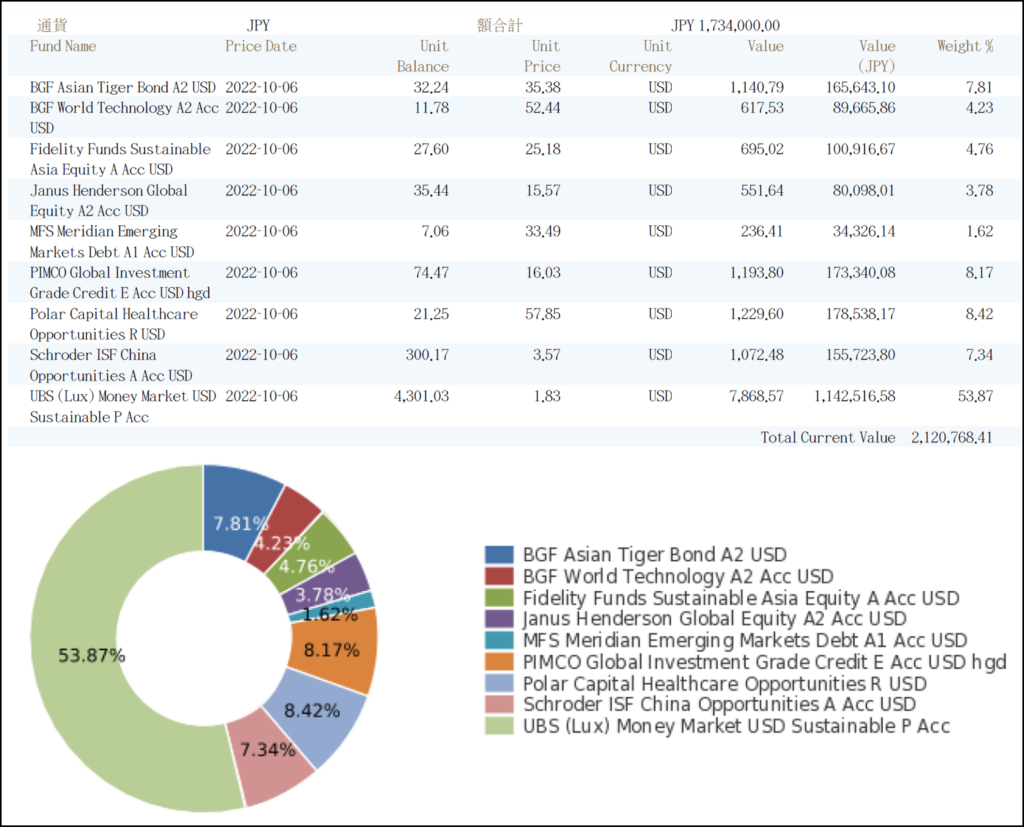Select the 155,723.80 JPY value cell
1024x827 pixels.
(861, 355)
